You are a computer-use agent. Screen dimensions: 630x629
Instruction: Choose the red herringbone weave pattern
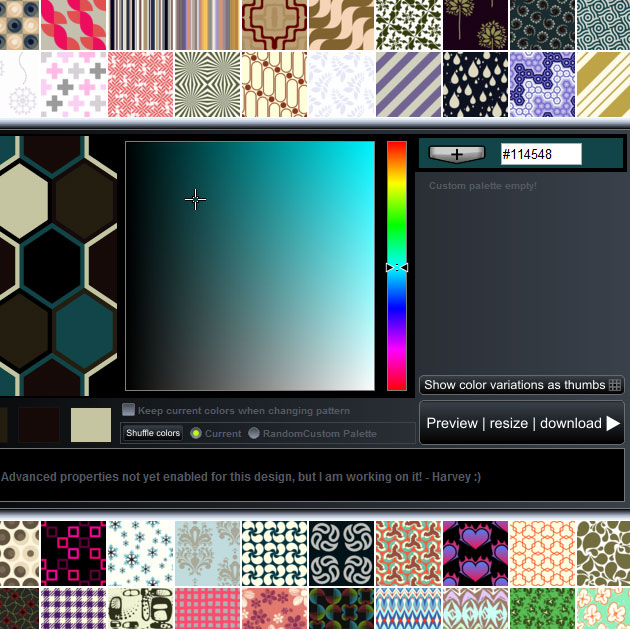pos(141,84)
